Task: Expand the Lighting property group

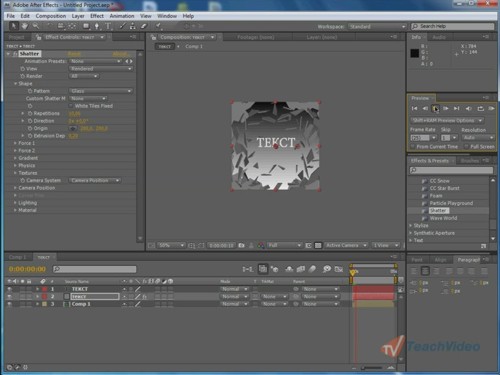Action: click(x=15, y=203)
